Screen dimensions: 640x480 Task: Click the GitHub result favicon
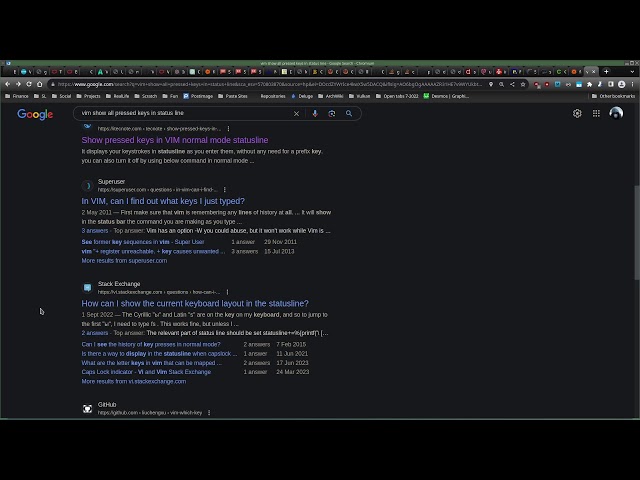click(x=87, y=409)
